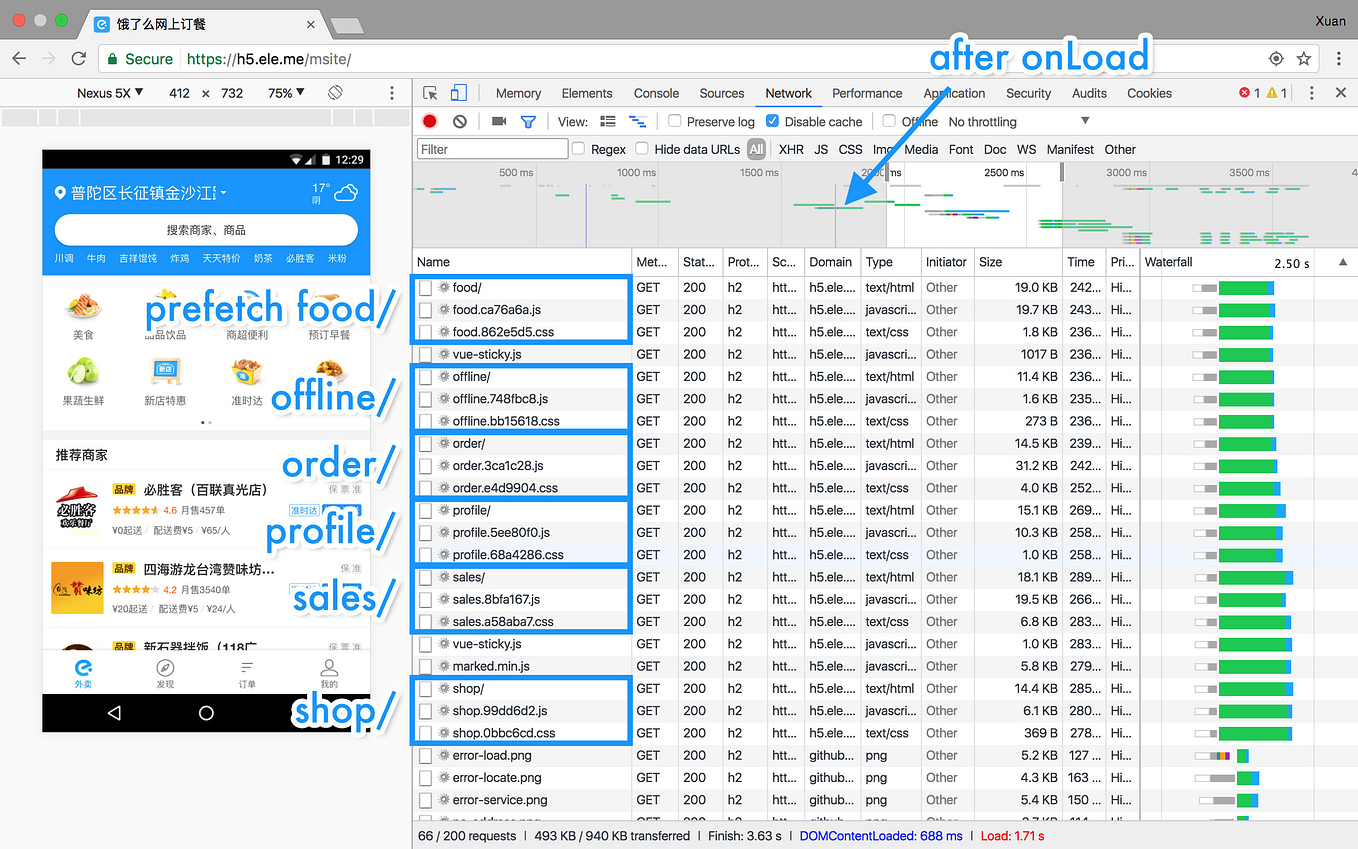Switch to the Performance tab
The height and width of the screenshot is (849, 1358).
[x=866, y=92]
